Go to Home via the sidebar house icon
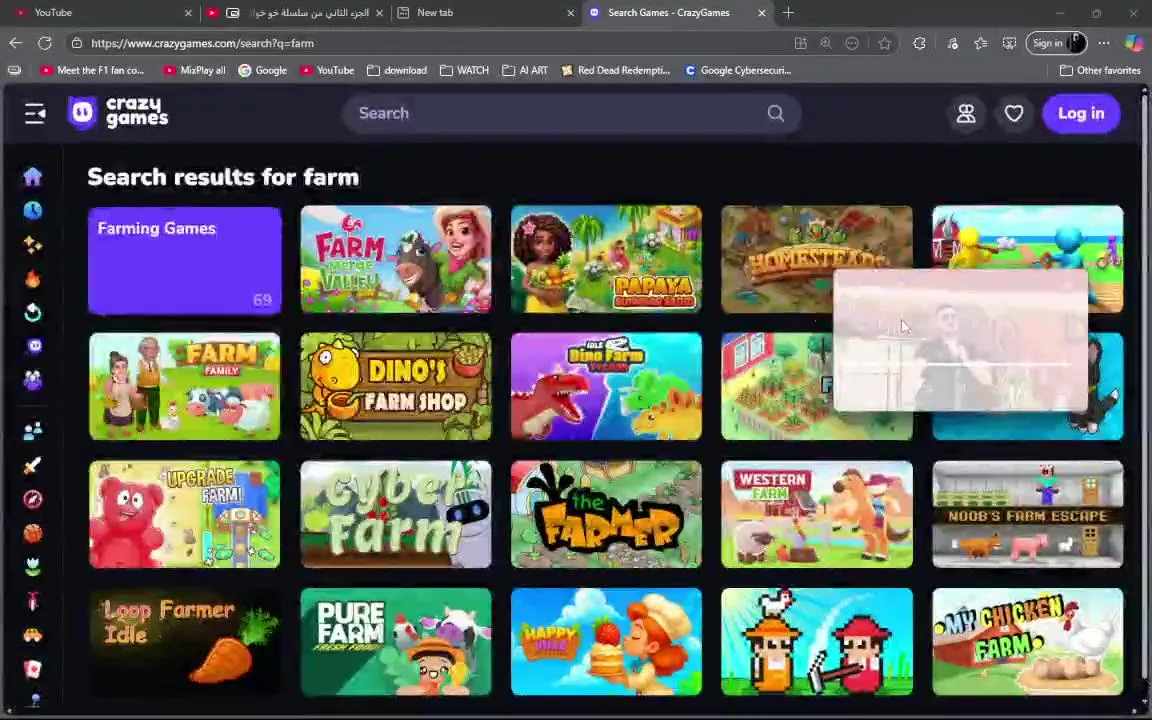 pyautogui.click(x=32, y=176)
